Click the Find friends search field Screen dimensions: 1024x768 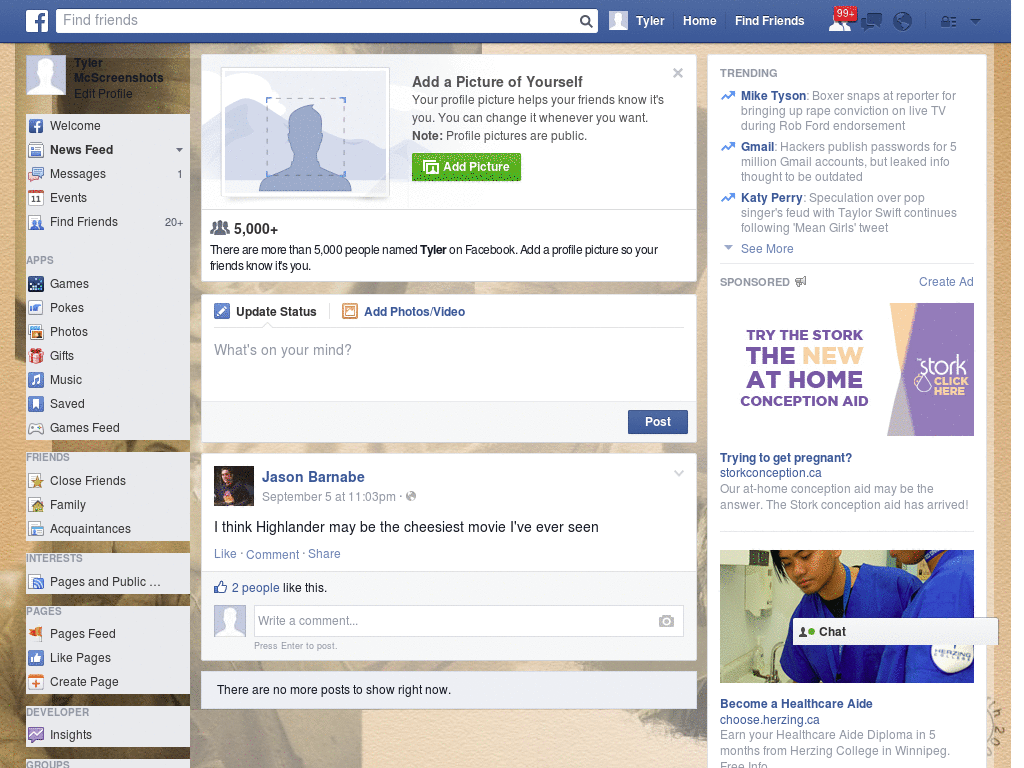317,21
